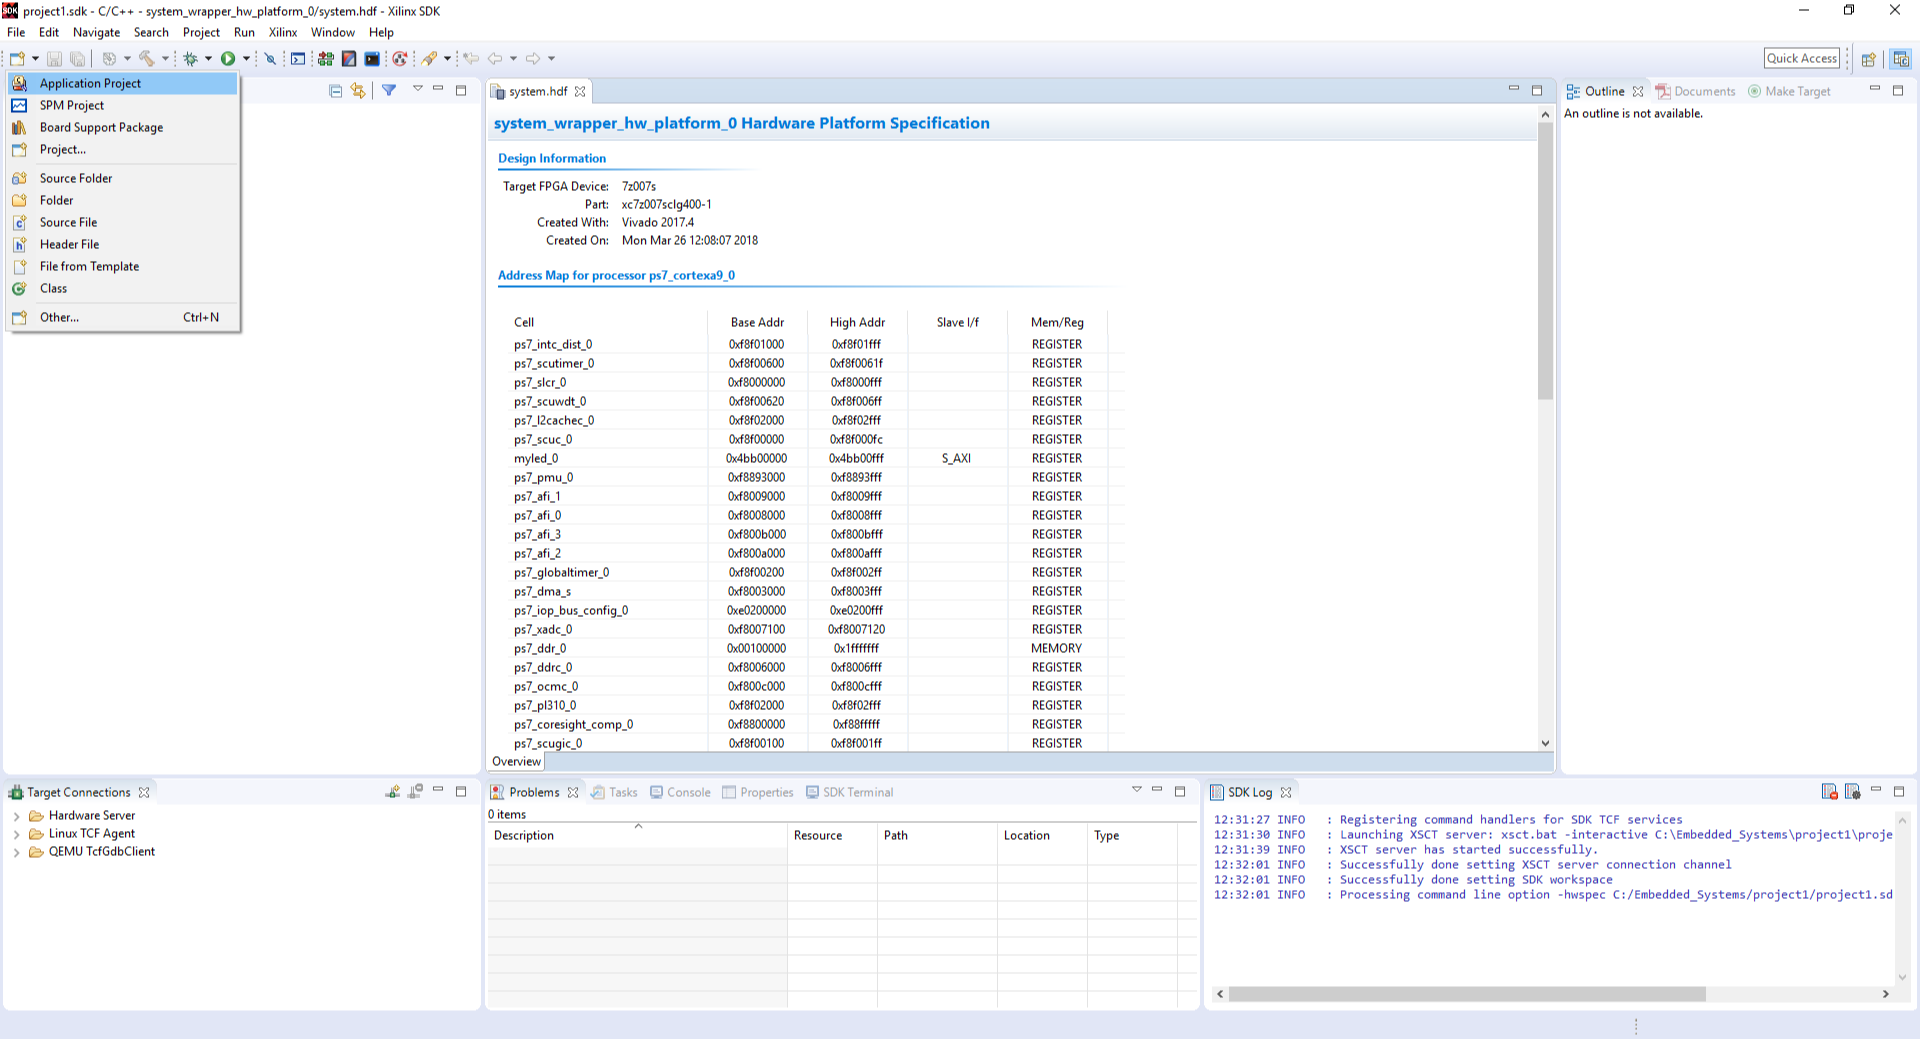The width and height of the screenshot is (1920, 1039).
Task: Expand the QEMU TcfGdbClient node
Action: (16, 852)
